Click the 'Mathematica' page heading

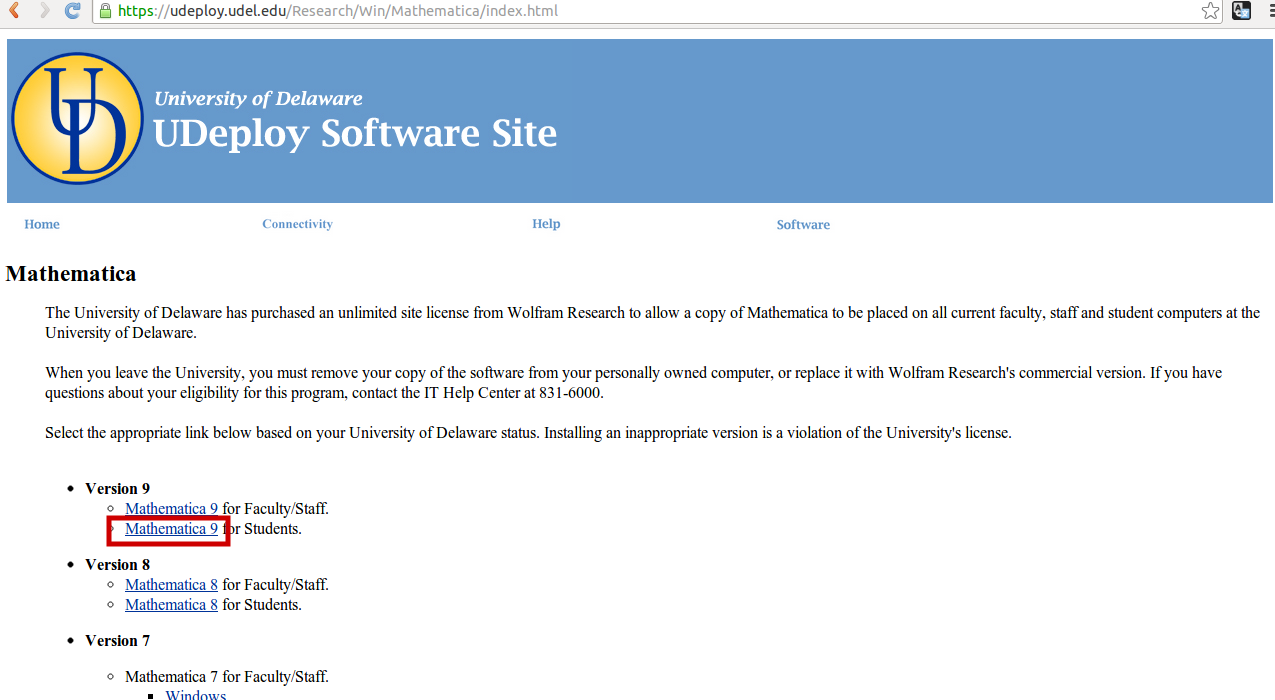click(71, 274)
